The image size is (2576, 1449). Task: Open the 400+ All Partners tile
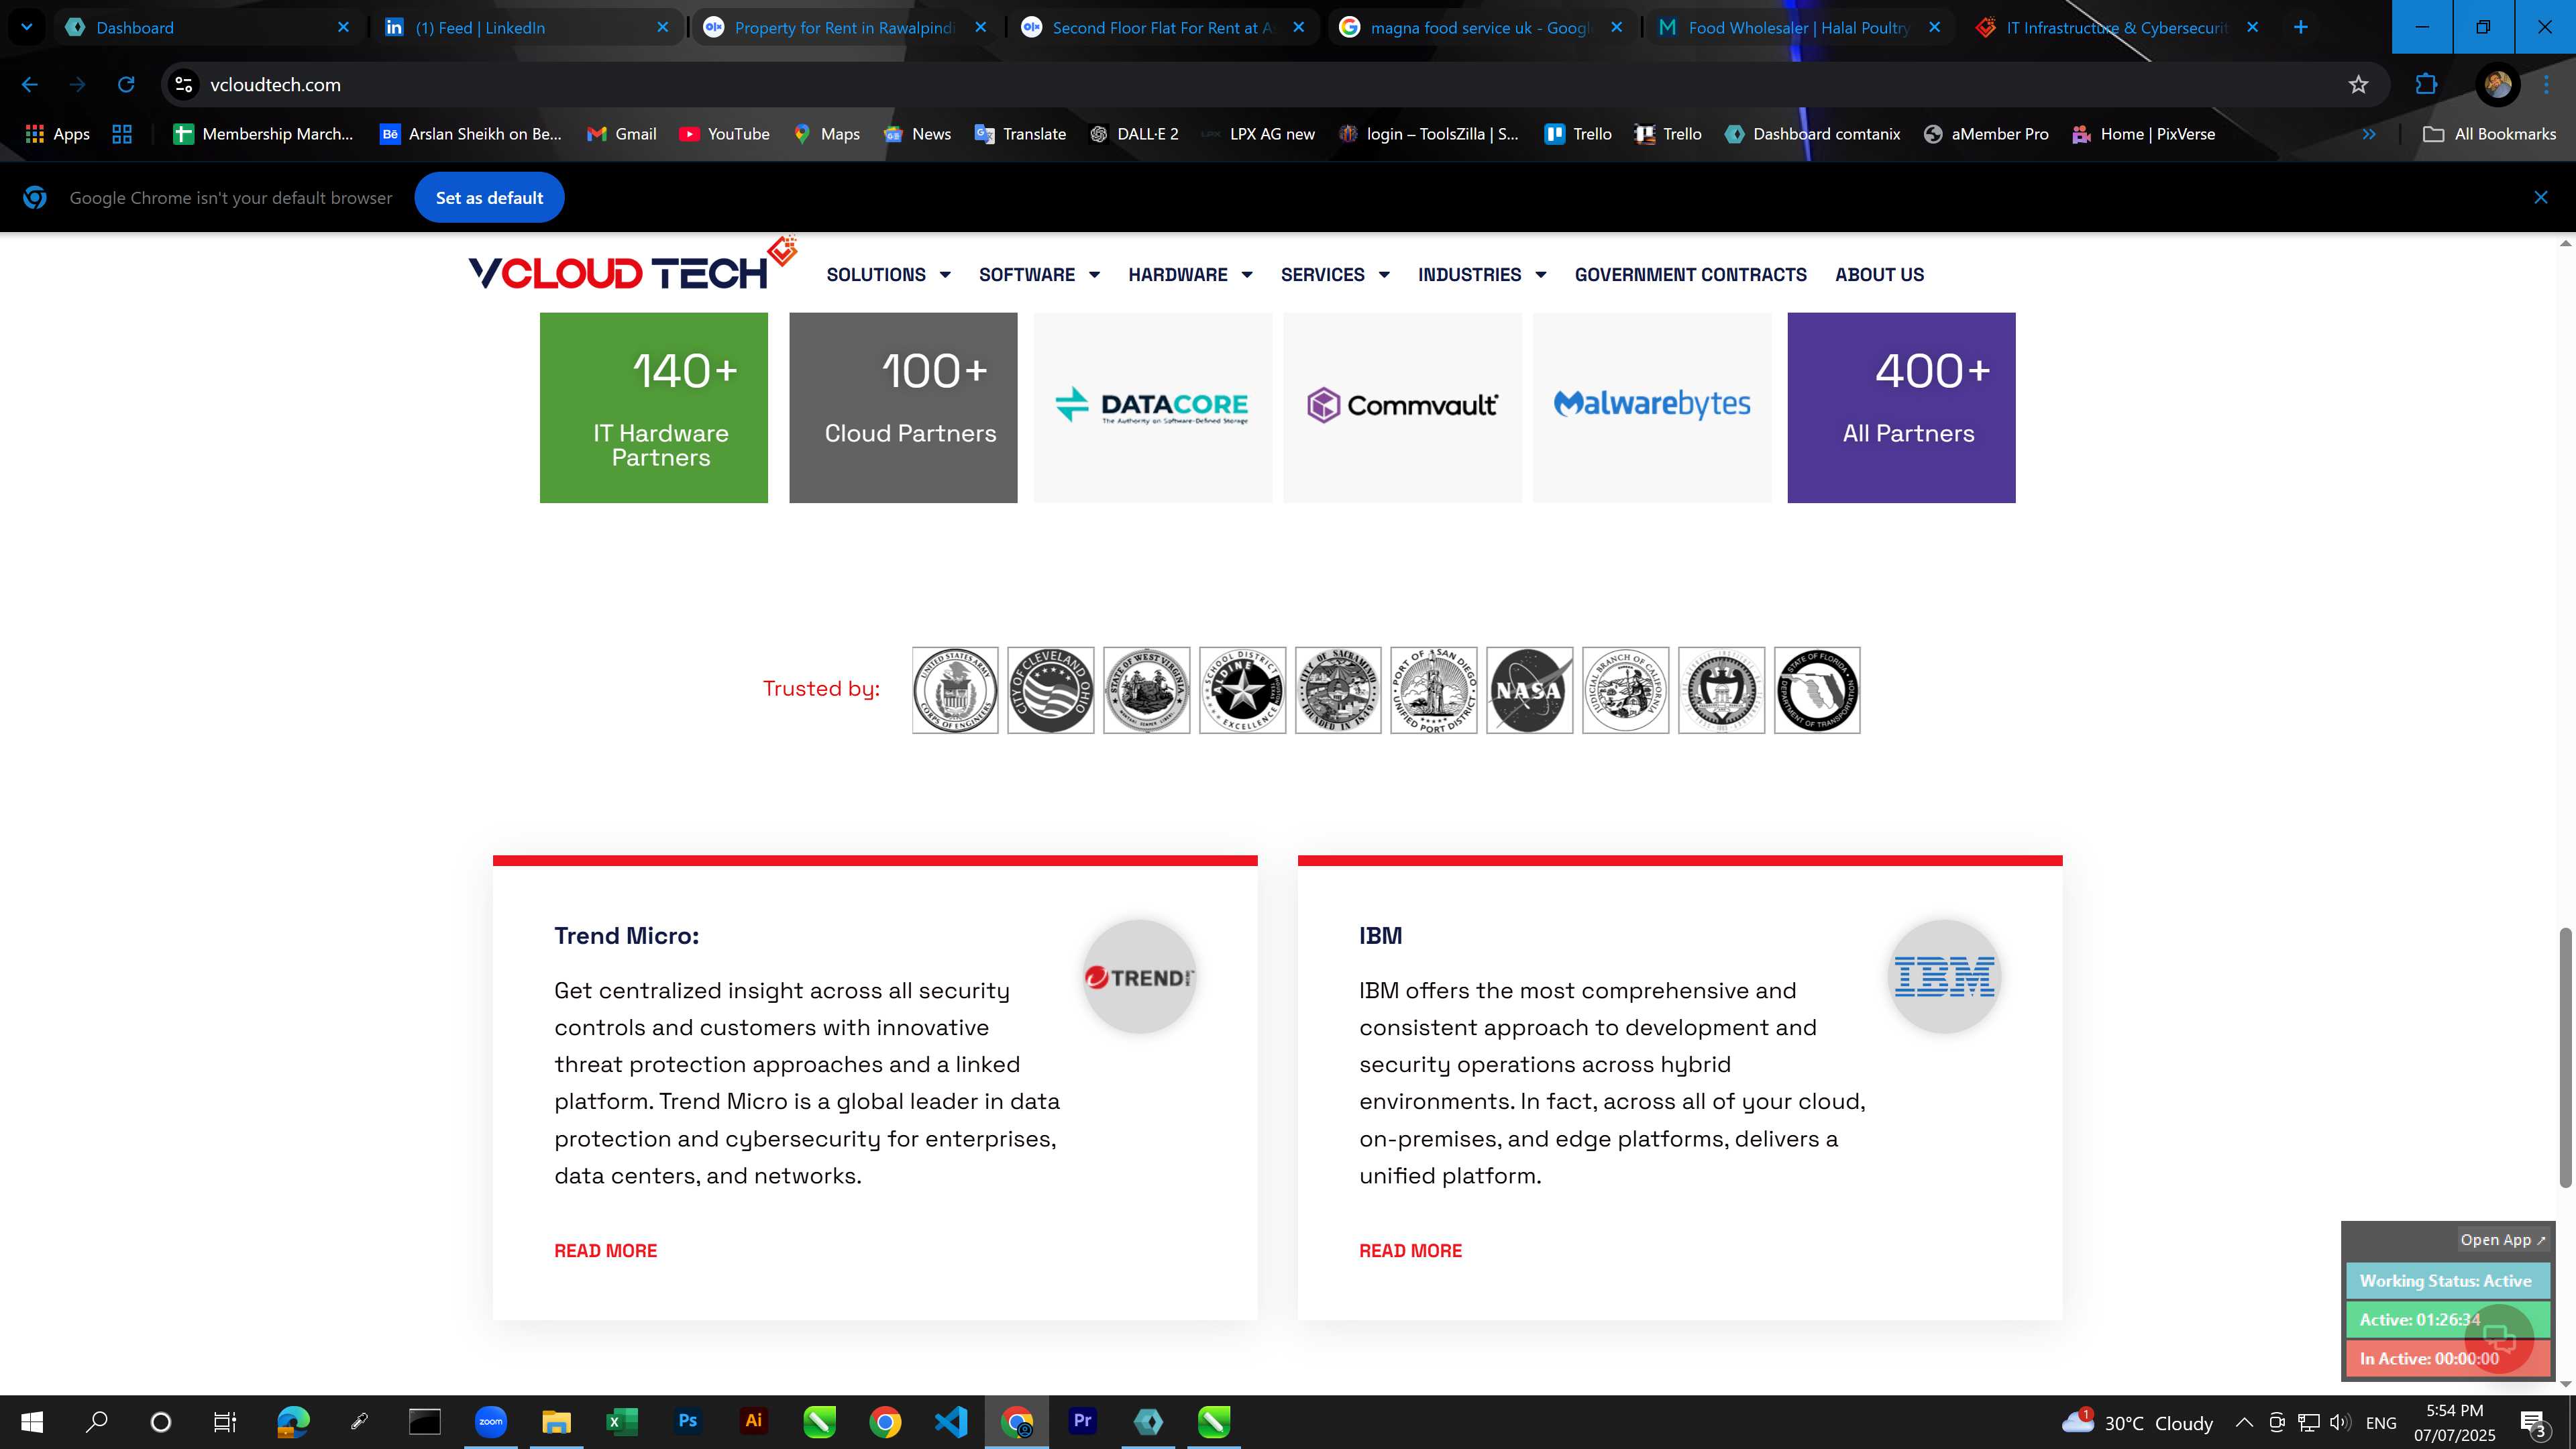1901,407
